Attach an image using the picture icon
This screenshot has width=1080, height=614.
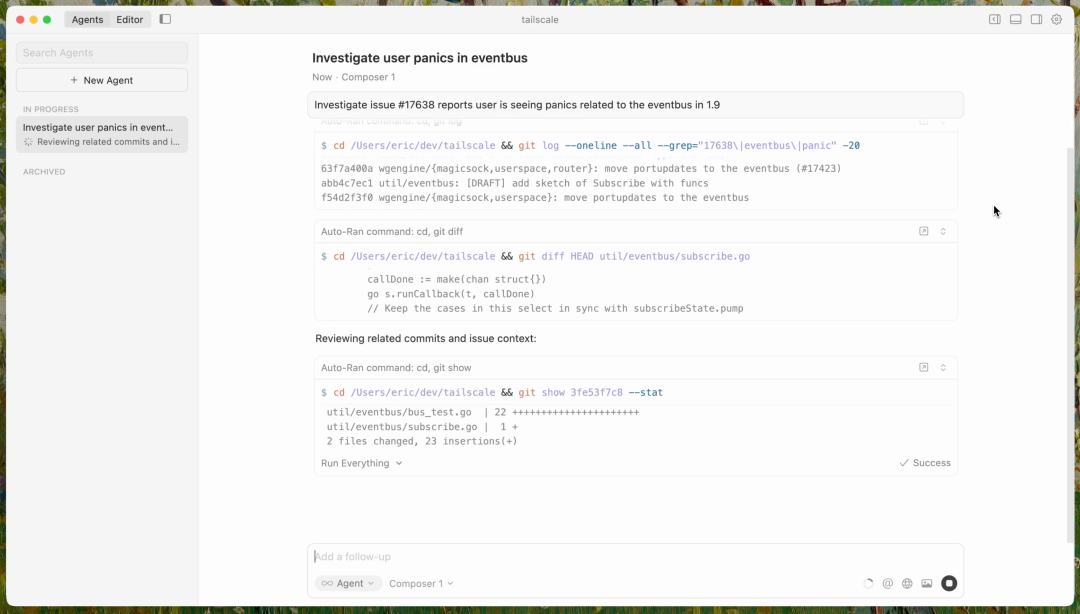click(927, 584)
